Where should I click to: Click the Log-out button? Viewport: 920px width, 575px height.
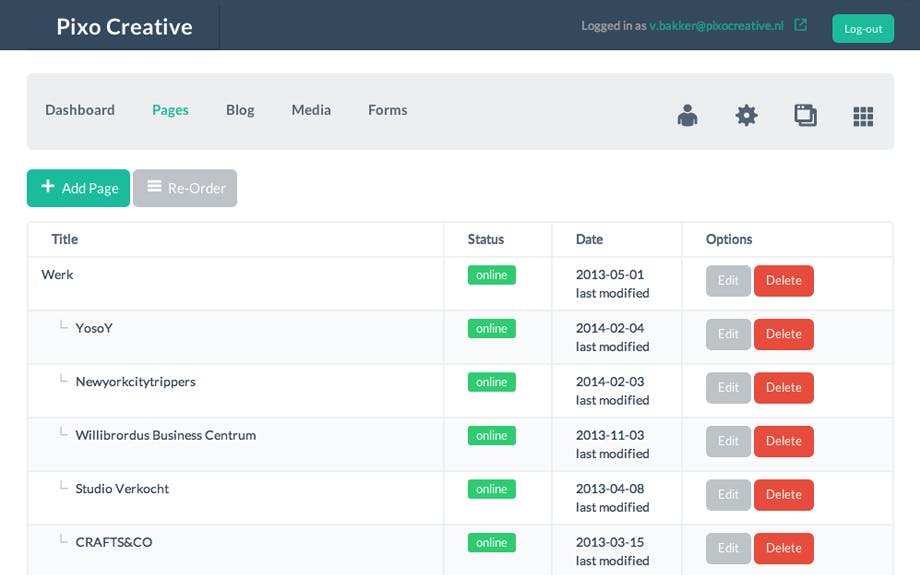(862, 29)
